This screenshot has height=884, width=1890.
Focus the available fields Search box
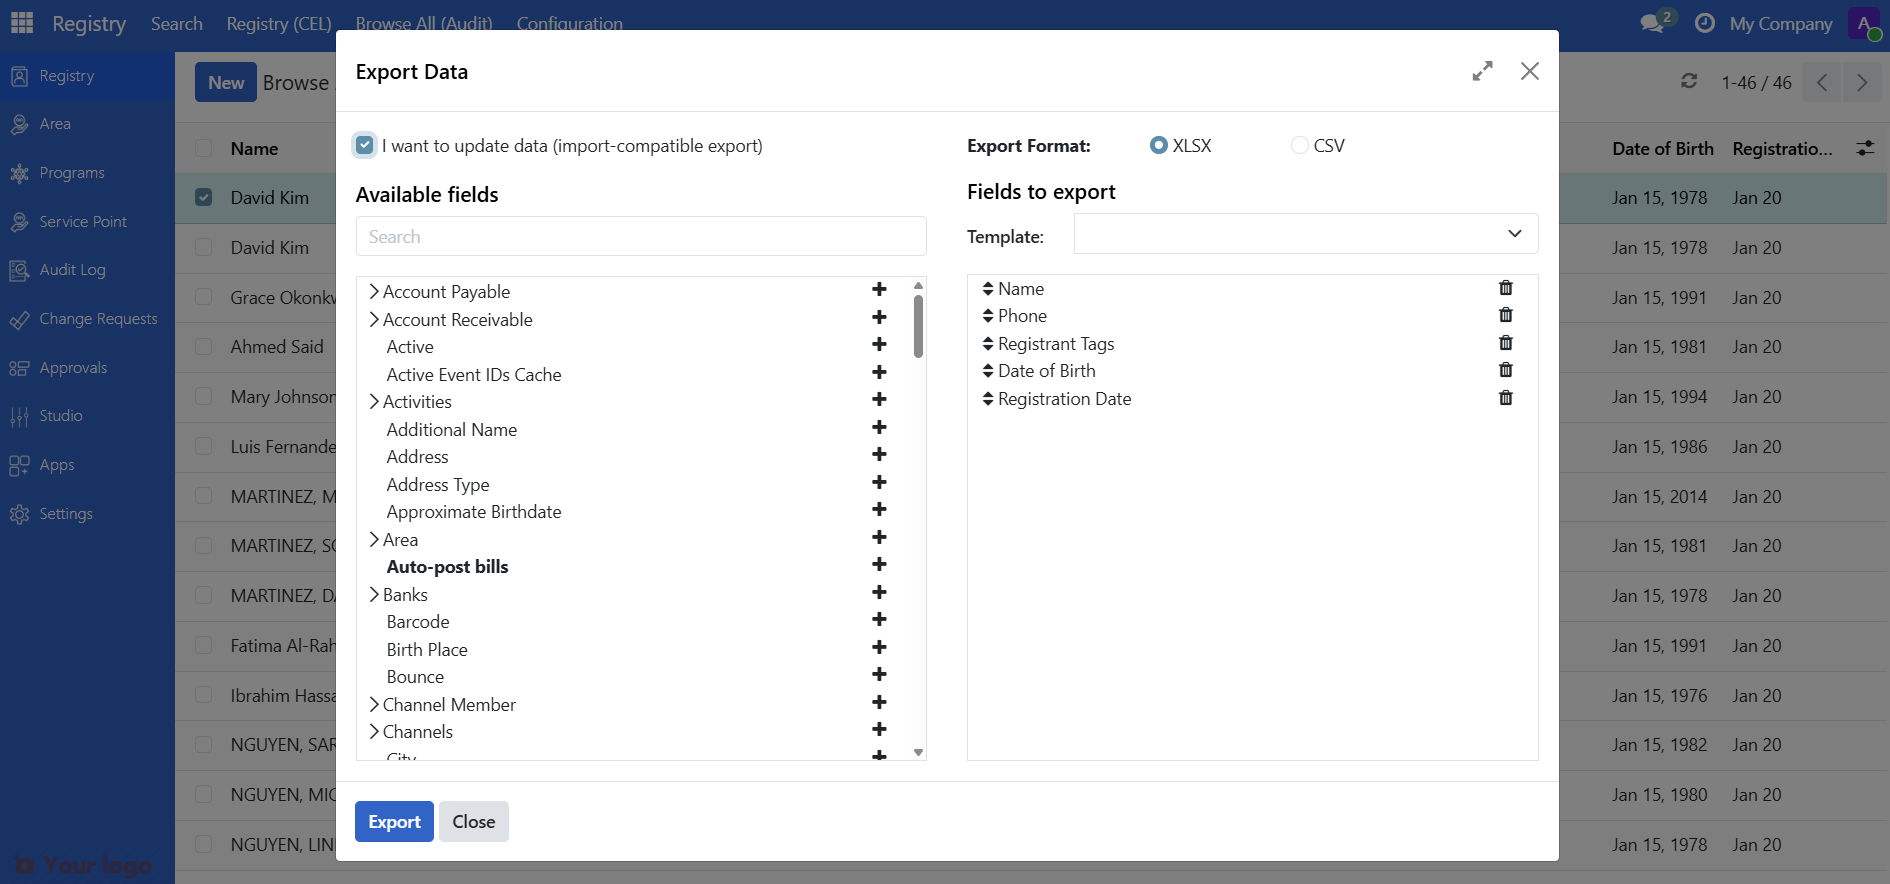(x=641, y=236)
